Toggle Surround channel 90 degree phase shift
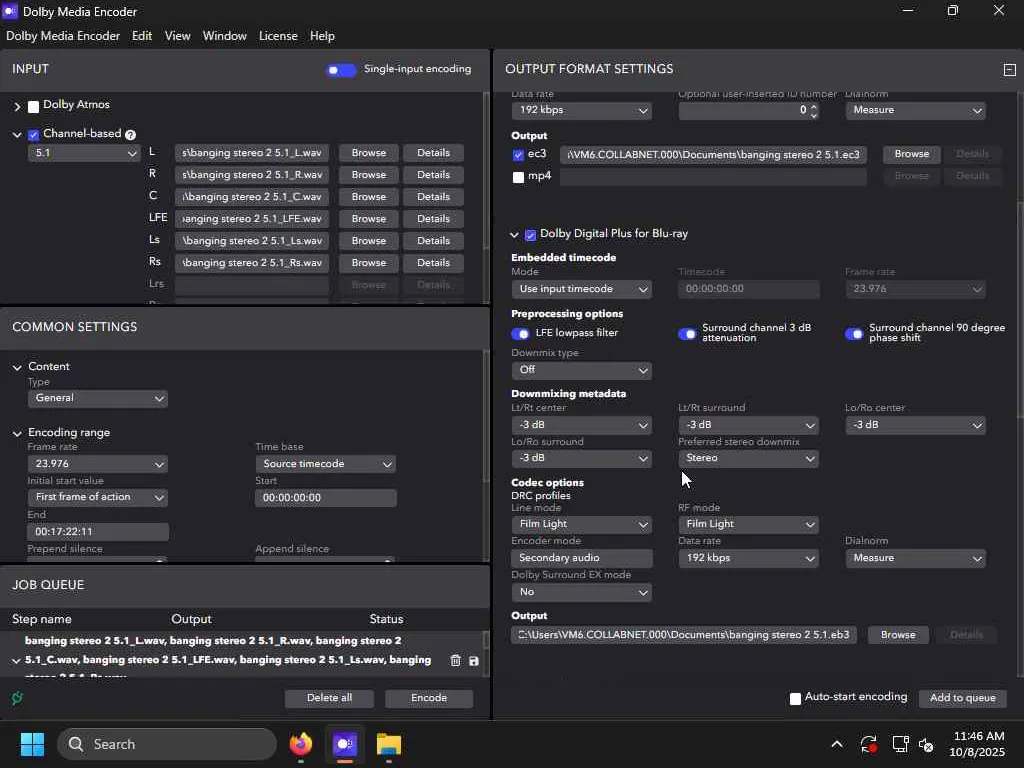This screenshot has height=768, width=1024. 854,334
